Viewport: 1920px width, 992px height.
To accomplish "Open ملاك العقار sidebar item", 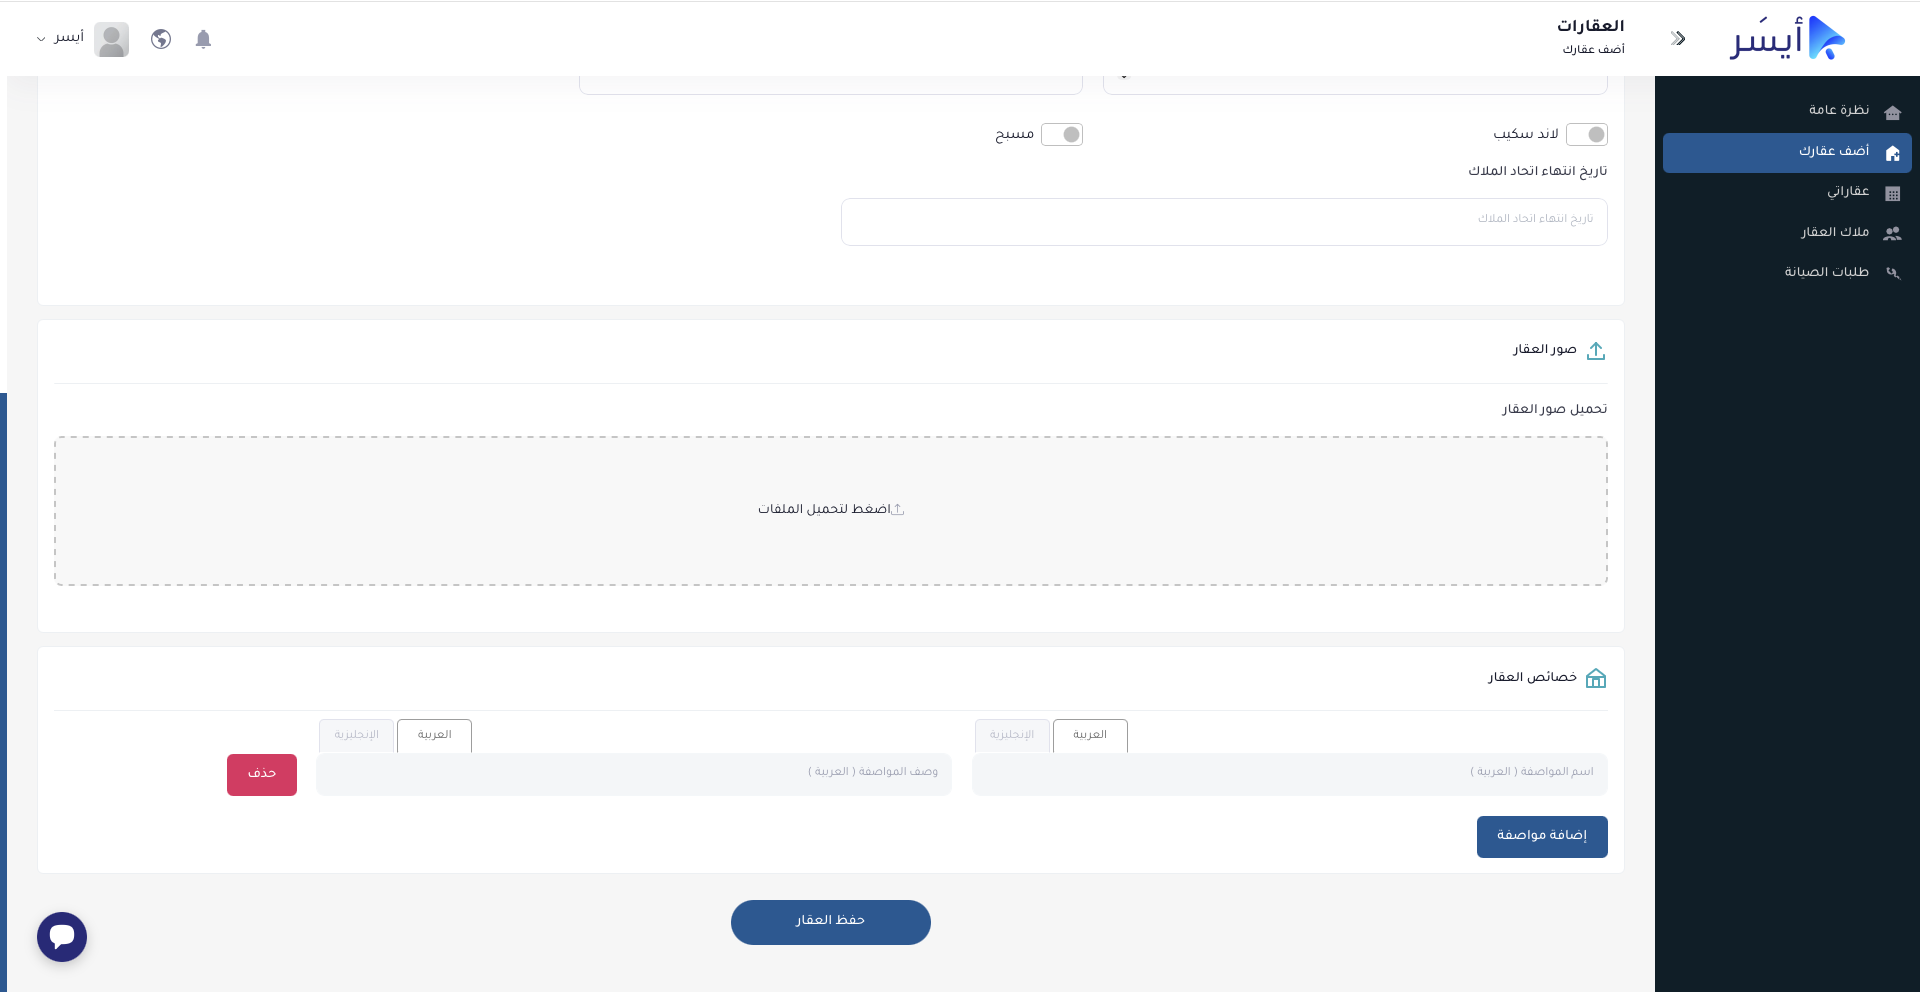I will click(x=1834, y=232).
